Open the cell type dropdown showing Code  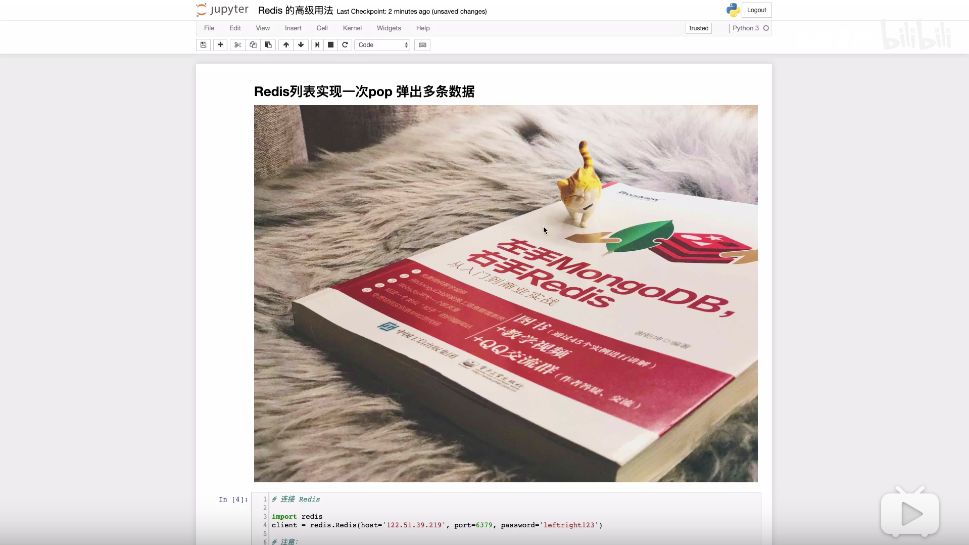[x=383, y=44]
